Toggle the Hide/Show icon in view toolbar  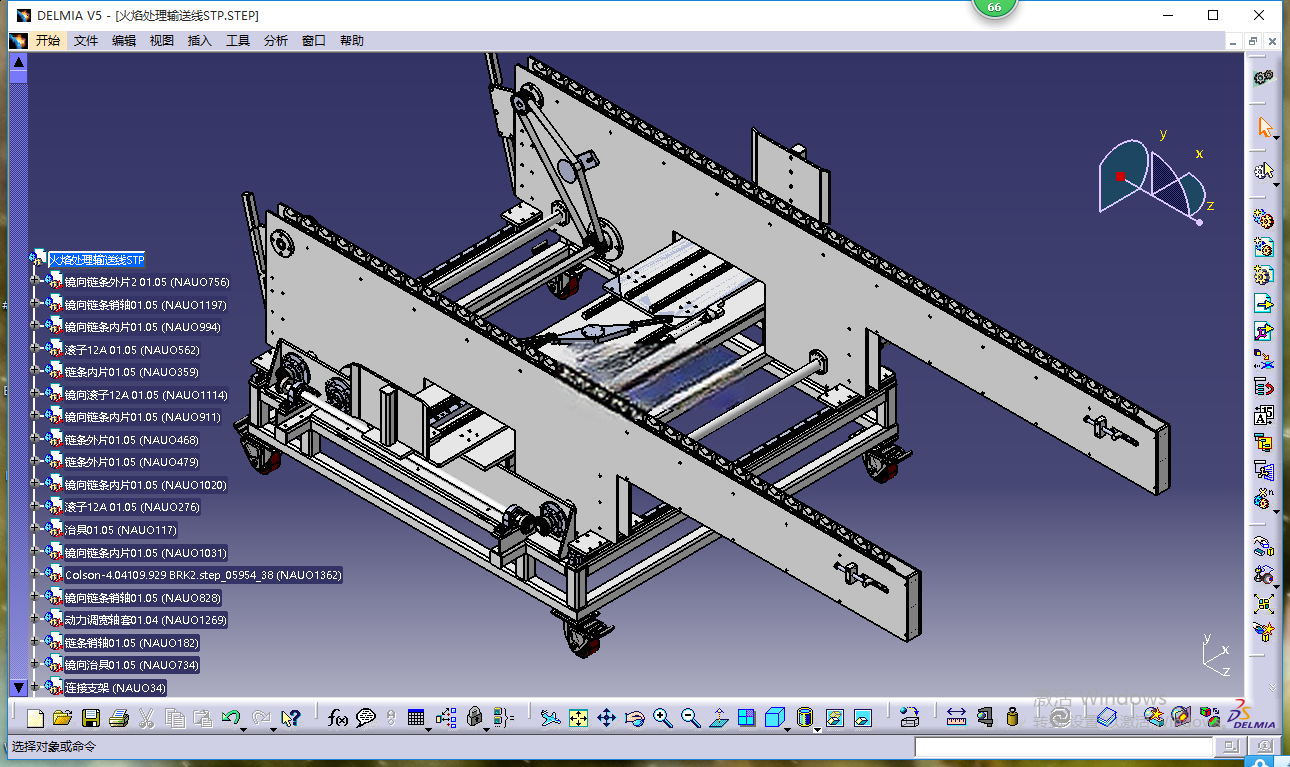(x=835, y=717)
